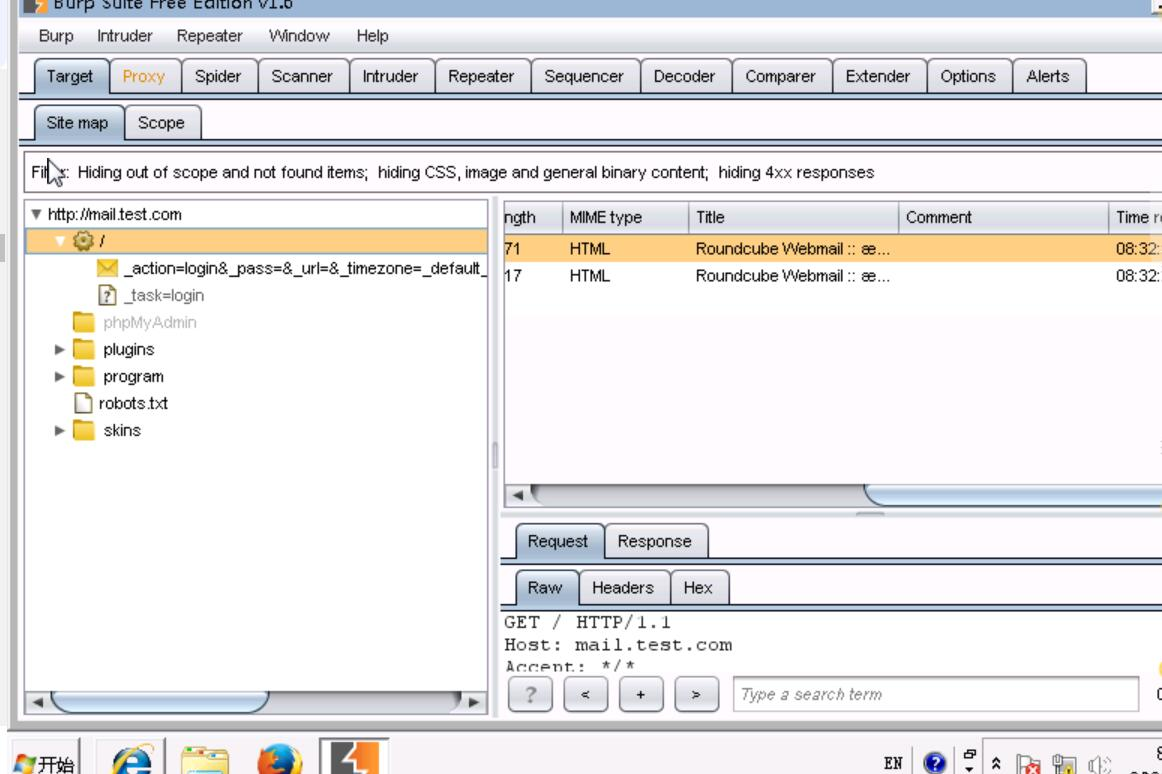Click the + search options button
The image size is (1162, 774).
[641, 695]
